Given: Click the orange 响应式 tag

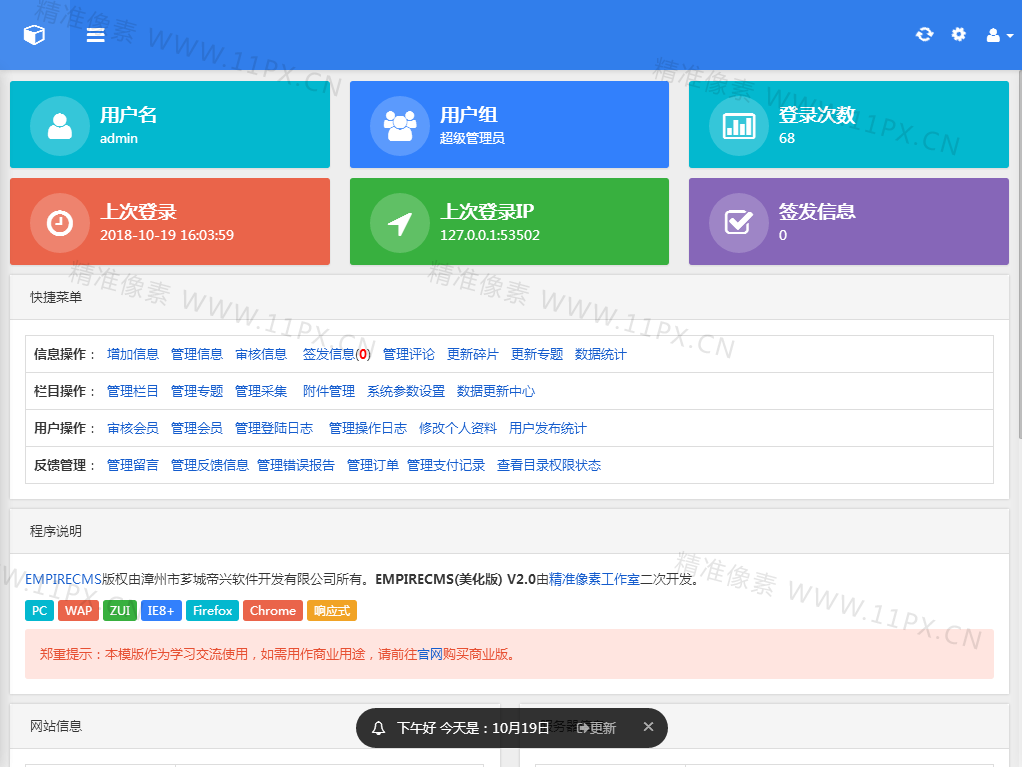Looking at the screenshot, I should point(331,610).
